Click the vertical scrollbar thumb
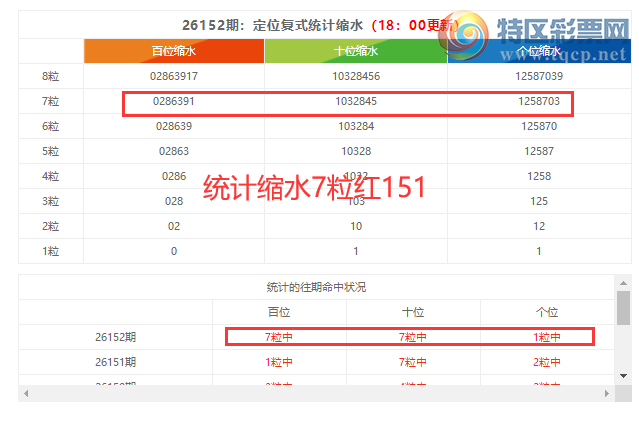This screenshot has height=428, width=639. (623, 308)
